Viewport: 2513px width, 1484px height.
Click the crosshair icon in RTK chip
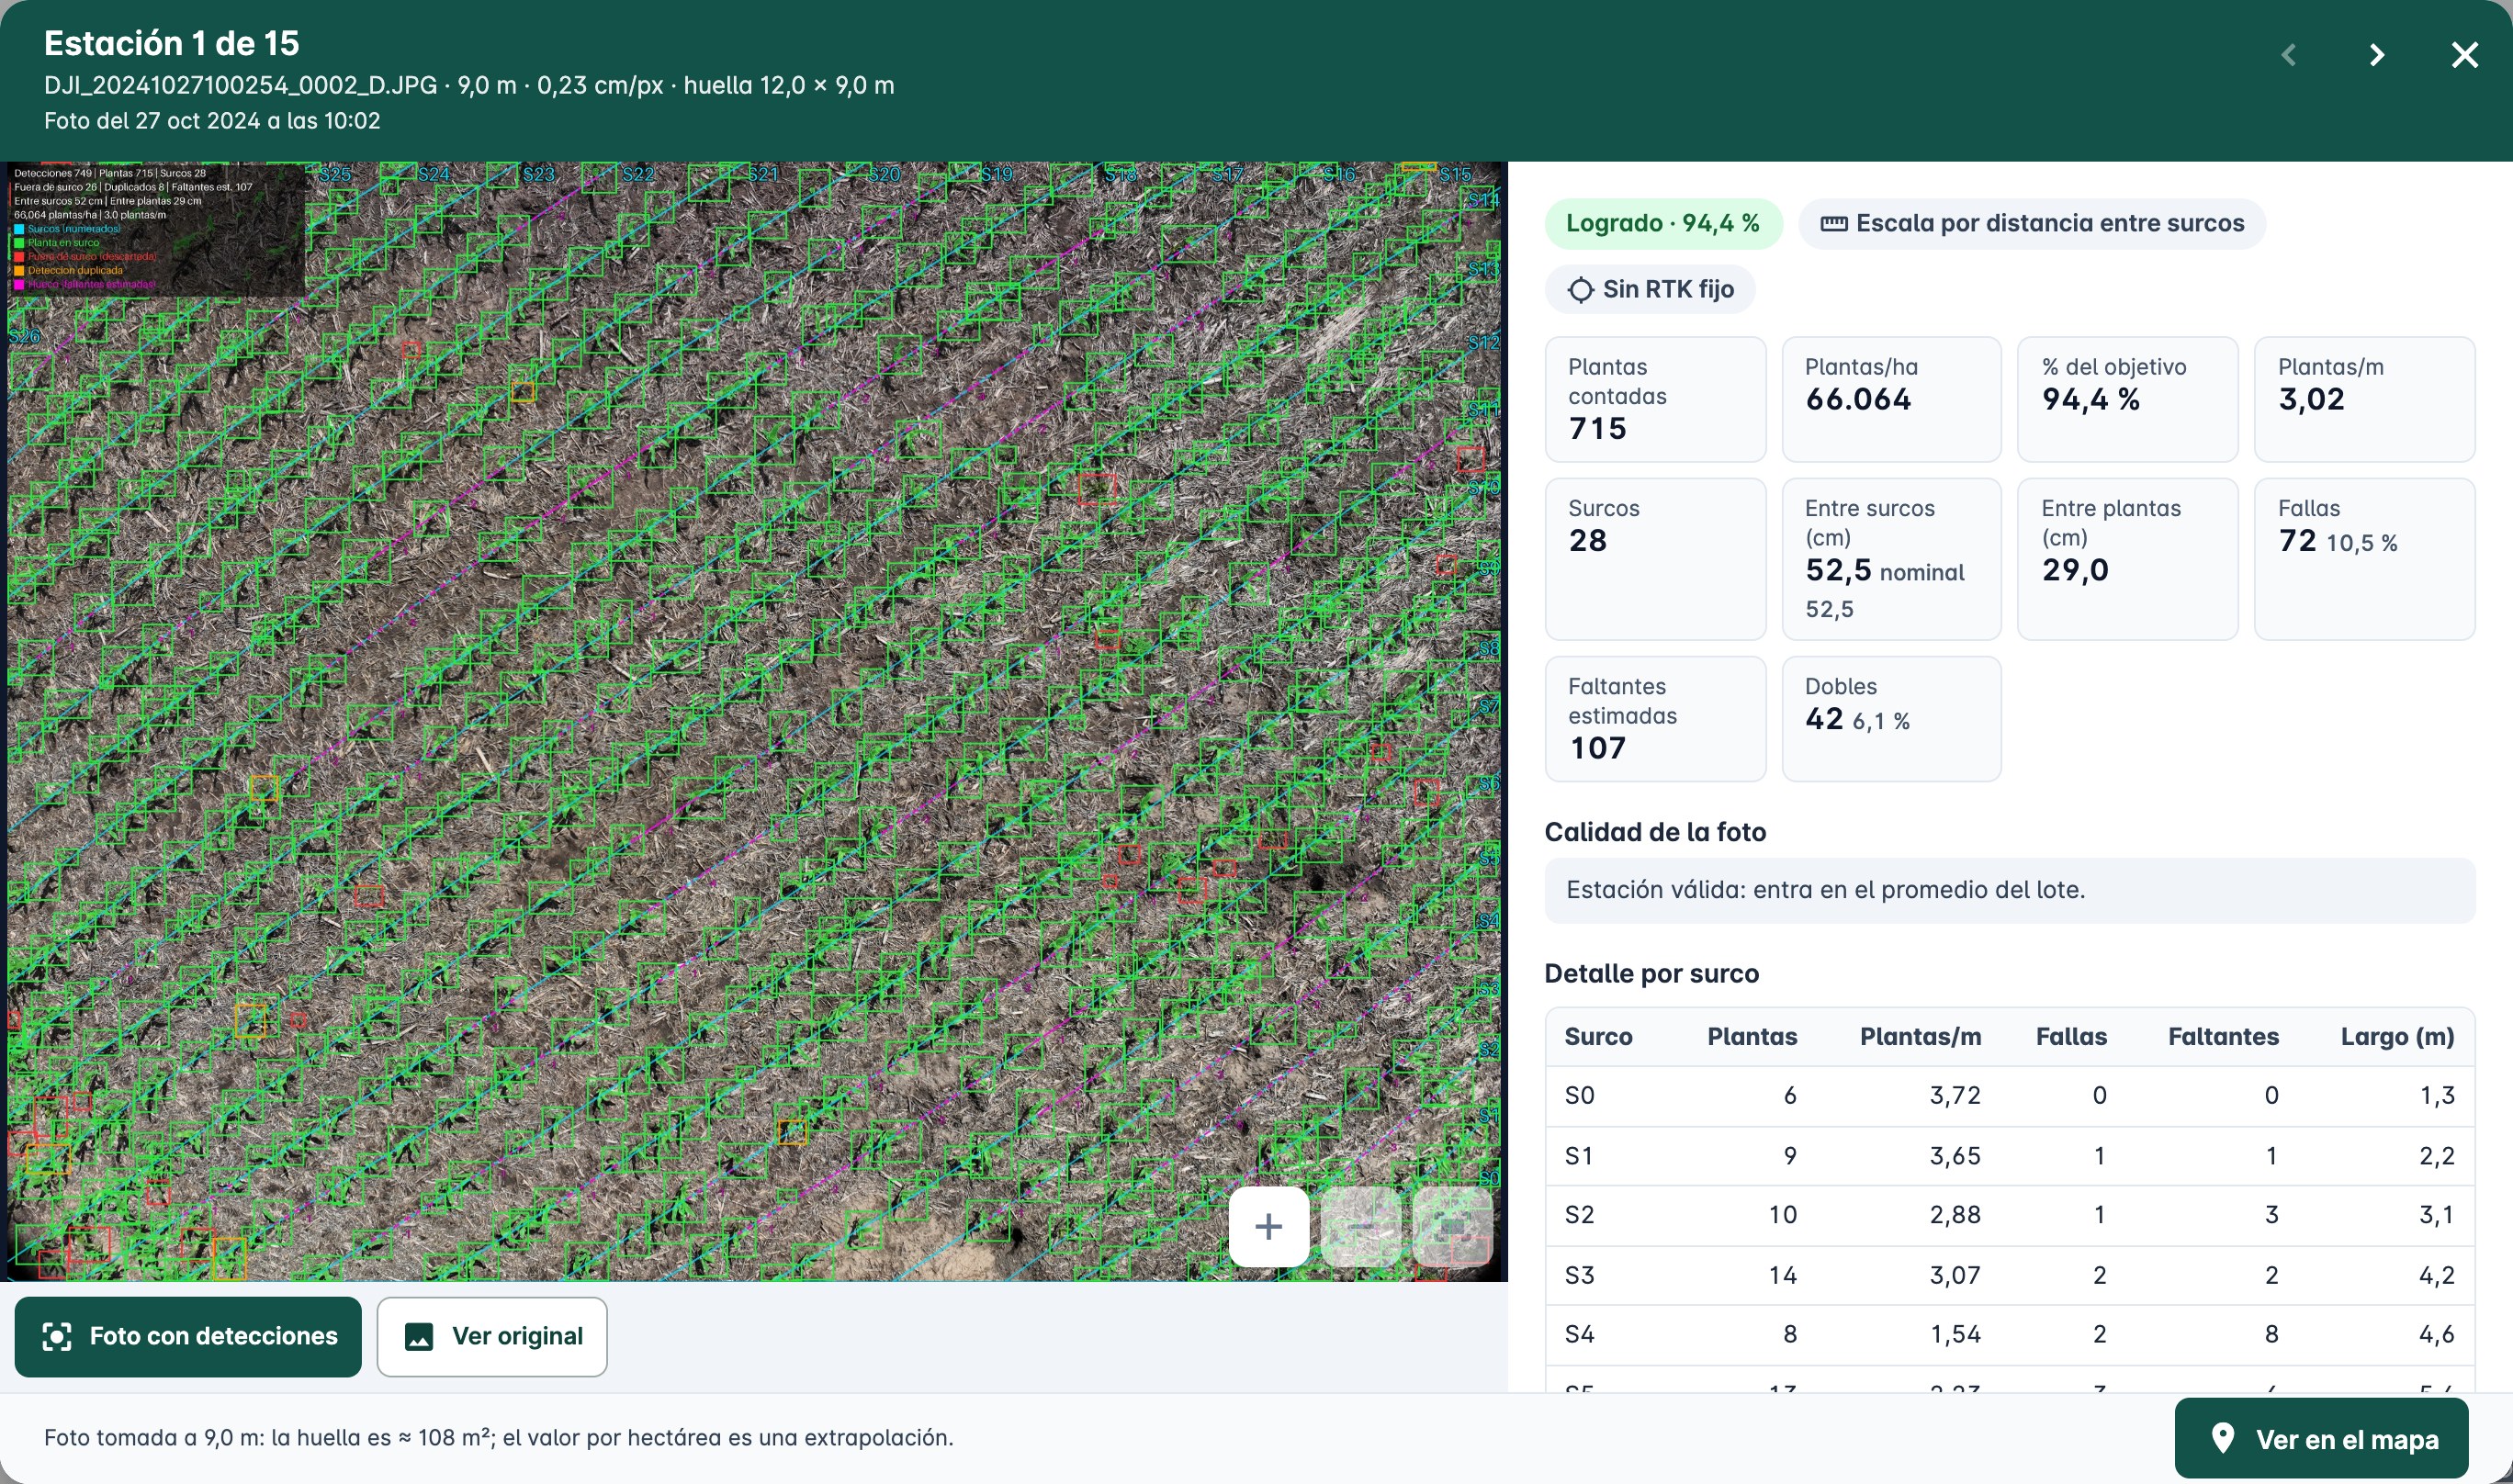(x=1580, y=290)
